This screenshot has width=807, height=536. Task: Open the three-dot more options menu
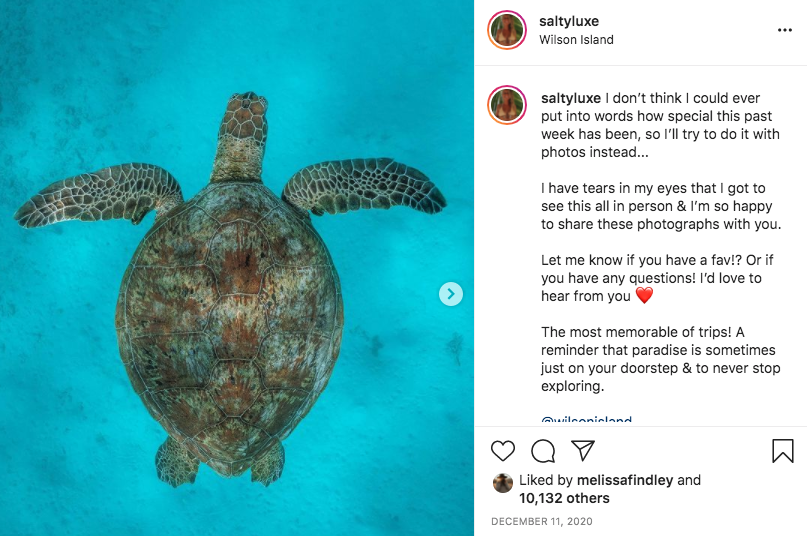784,30
